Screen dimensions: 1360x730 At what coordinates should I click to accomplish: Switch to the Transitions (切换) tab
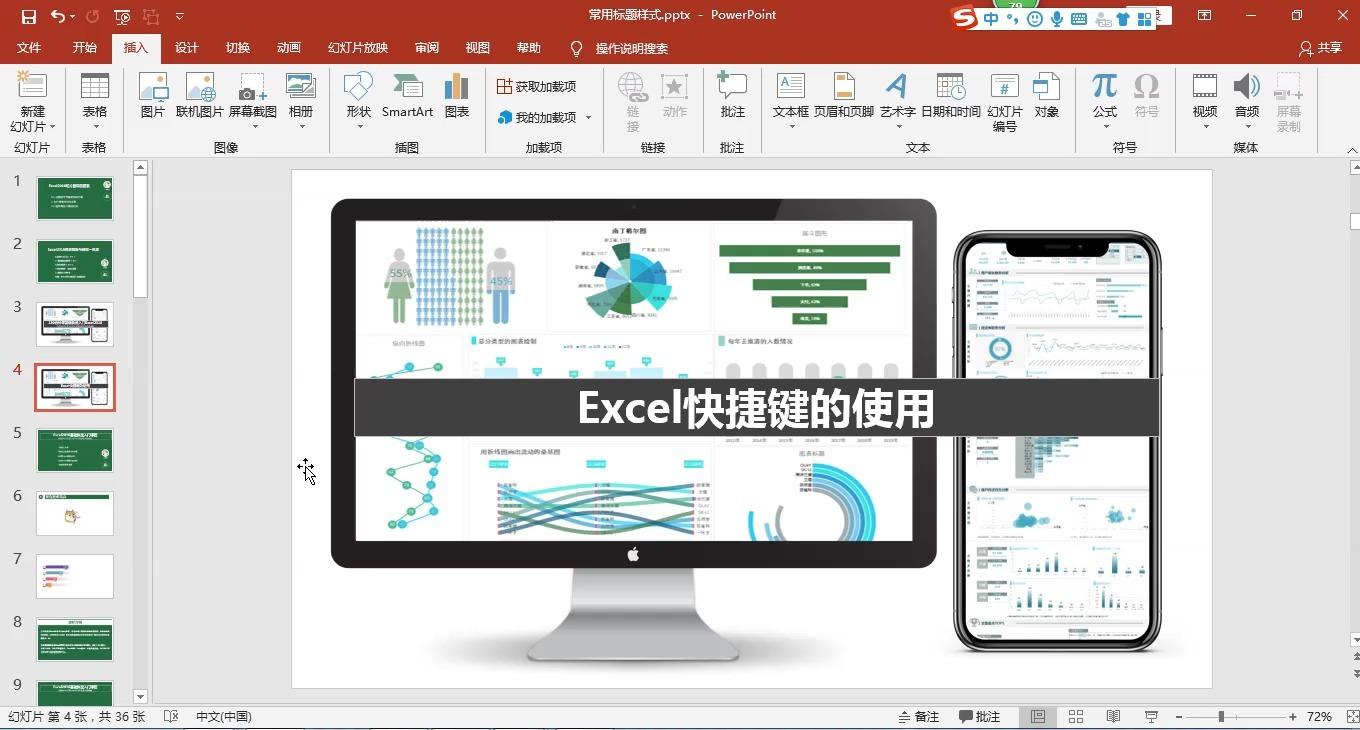pyautogui.click(x=238, y=48)
